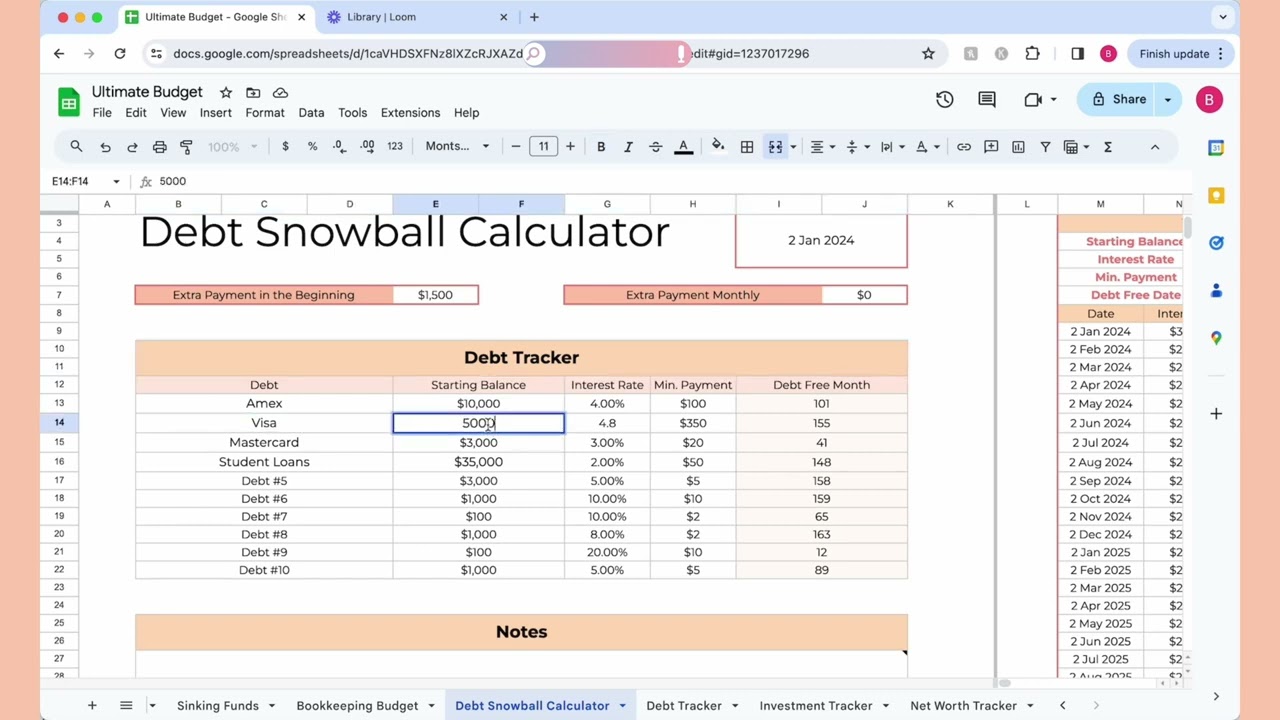1280x720 pixels.
Task: Switch to Sinking Funds sheet tab
Action: pos(218,705)
